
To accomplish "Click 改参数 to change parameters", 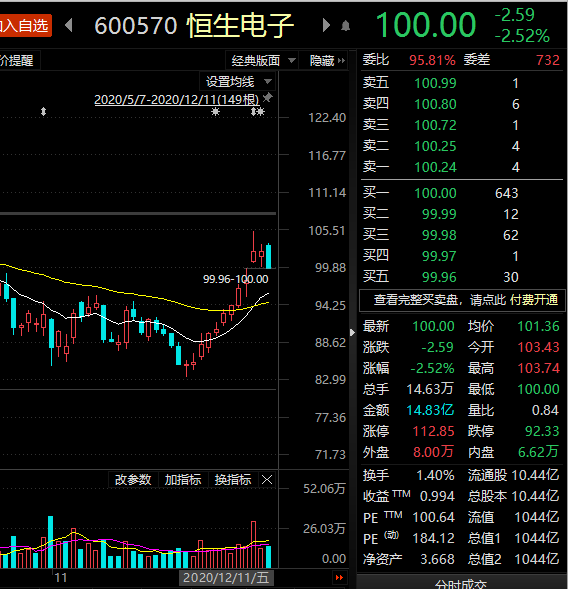I will click(133, 480).
